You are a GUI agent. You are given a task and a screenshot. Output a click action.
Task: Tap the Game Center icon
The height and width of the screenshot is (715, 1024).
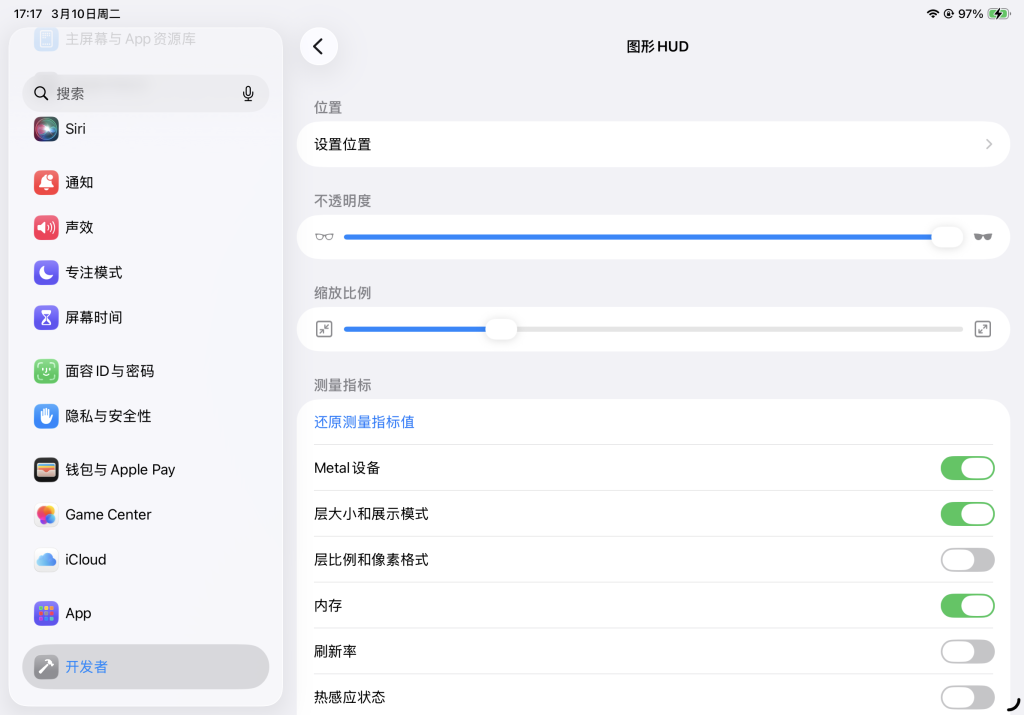click(46, 515)
